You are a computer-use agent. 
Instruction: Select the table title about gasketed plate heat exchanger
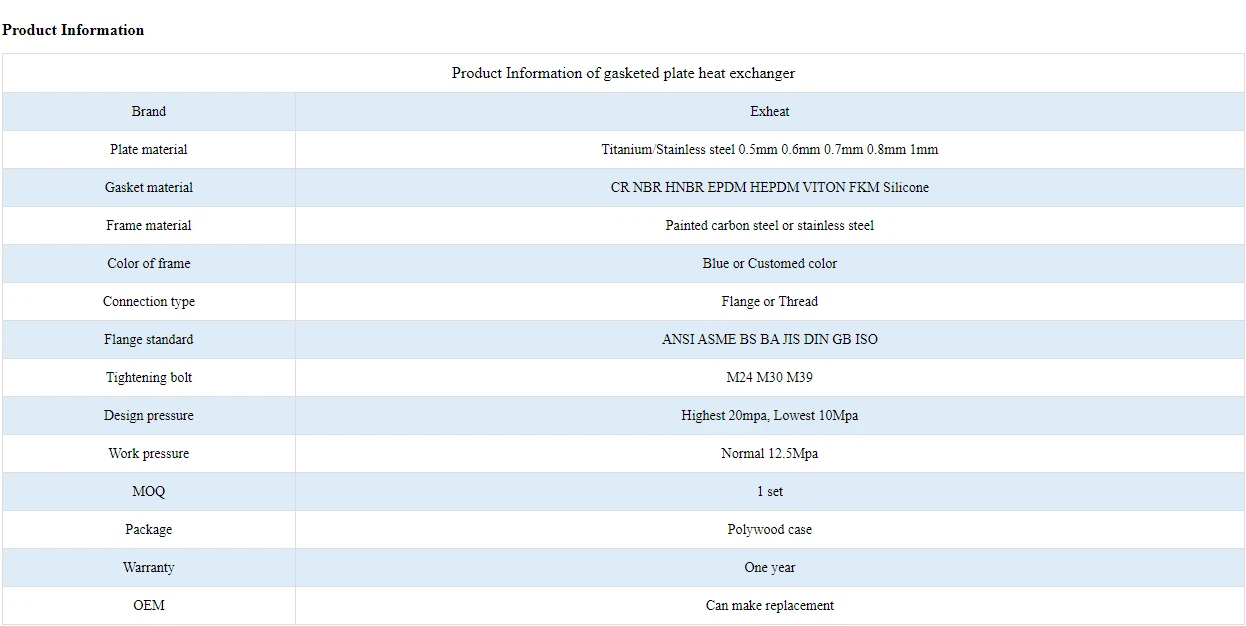(x=623, y=73)
